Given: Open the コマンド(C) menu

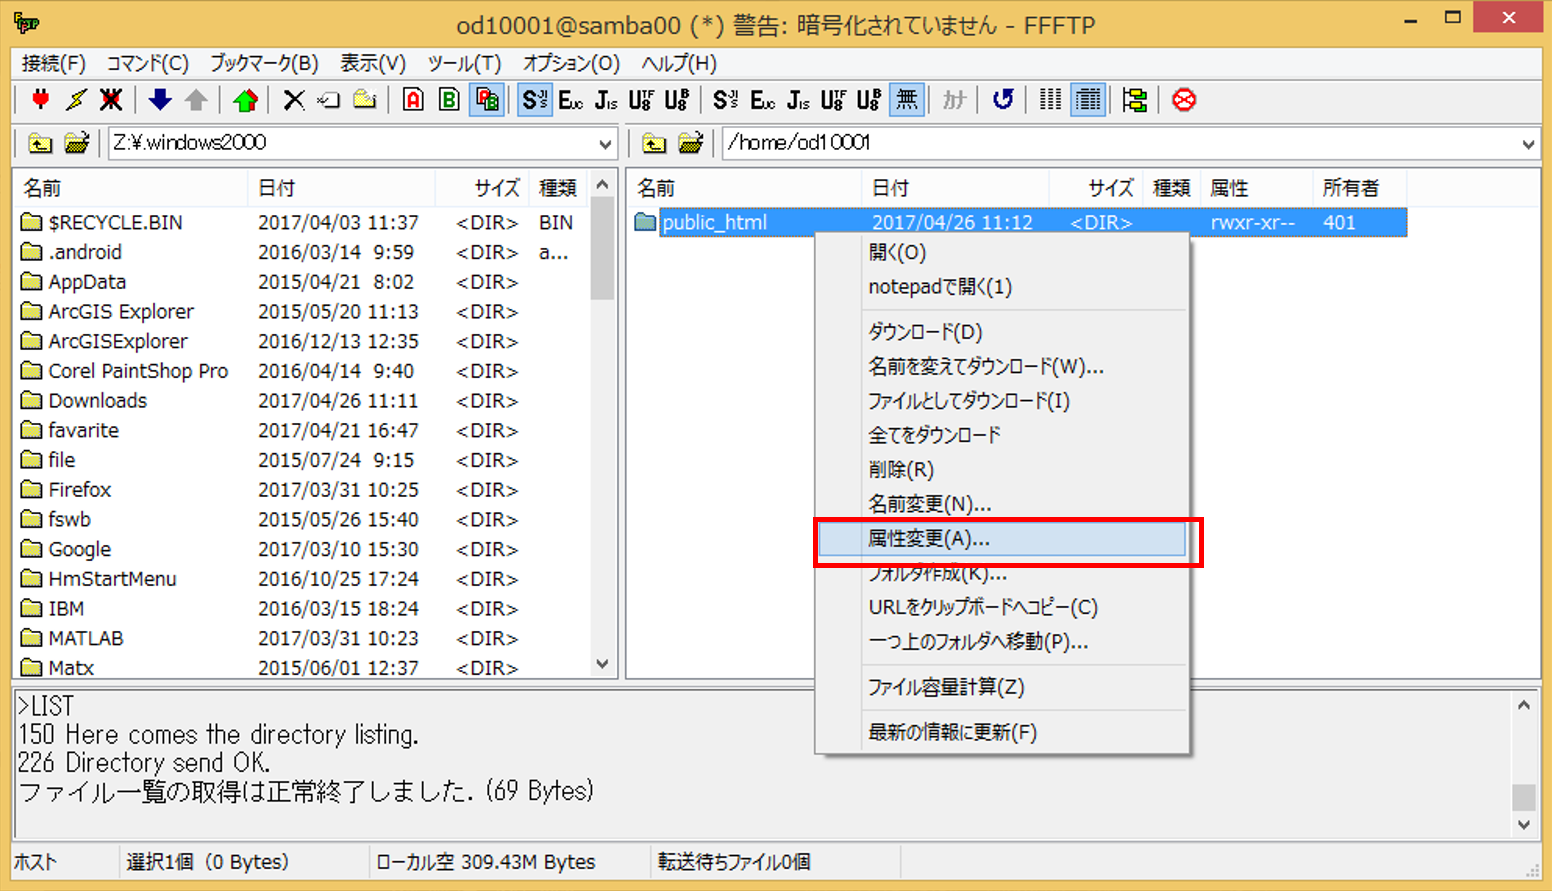Looking at the screenshot, I should [147, 63].
